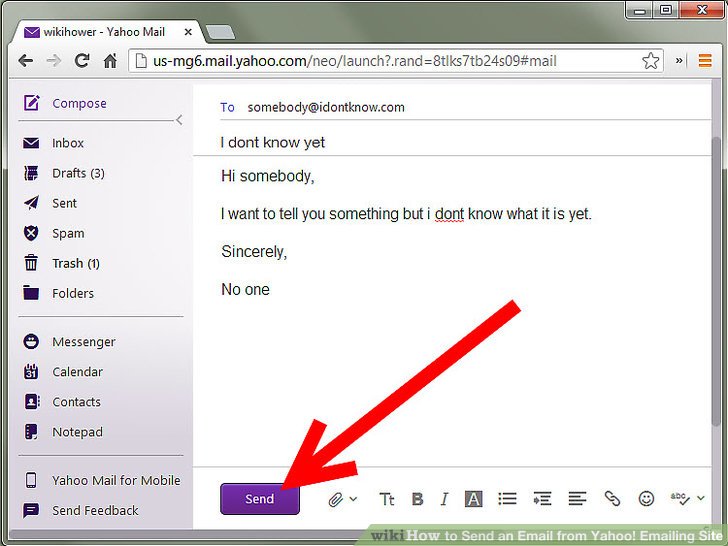Open attachment options dropdown arrow

pos(353,499)
